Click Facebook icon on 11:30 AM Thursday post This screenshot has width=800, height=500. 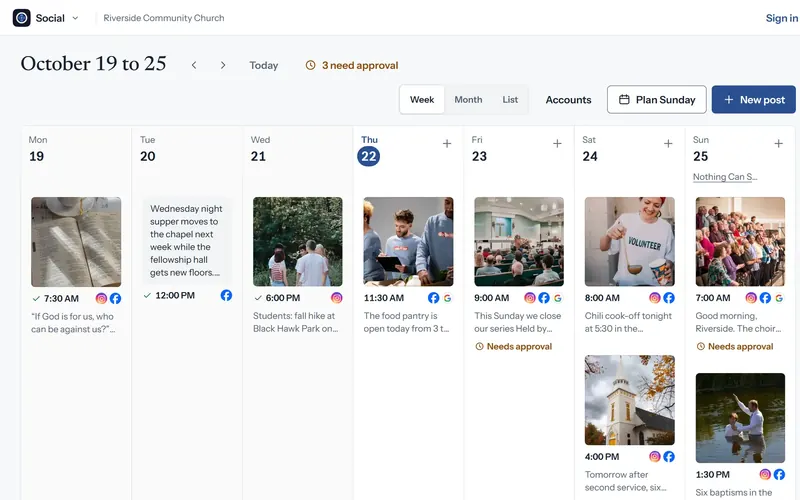tap(434, 298)
